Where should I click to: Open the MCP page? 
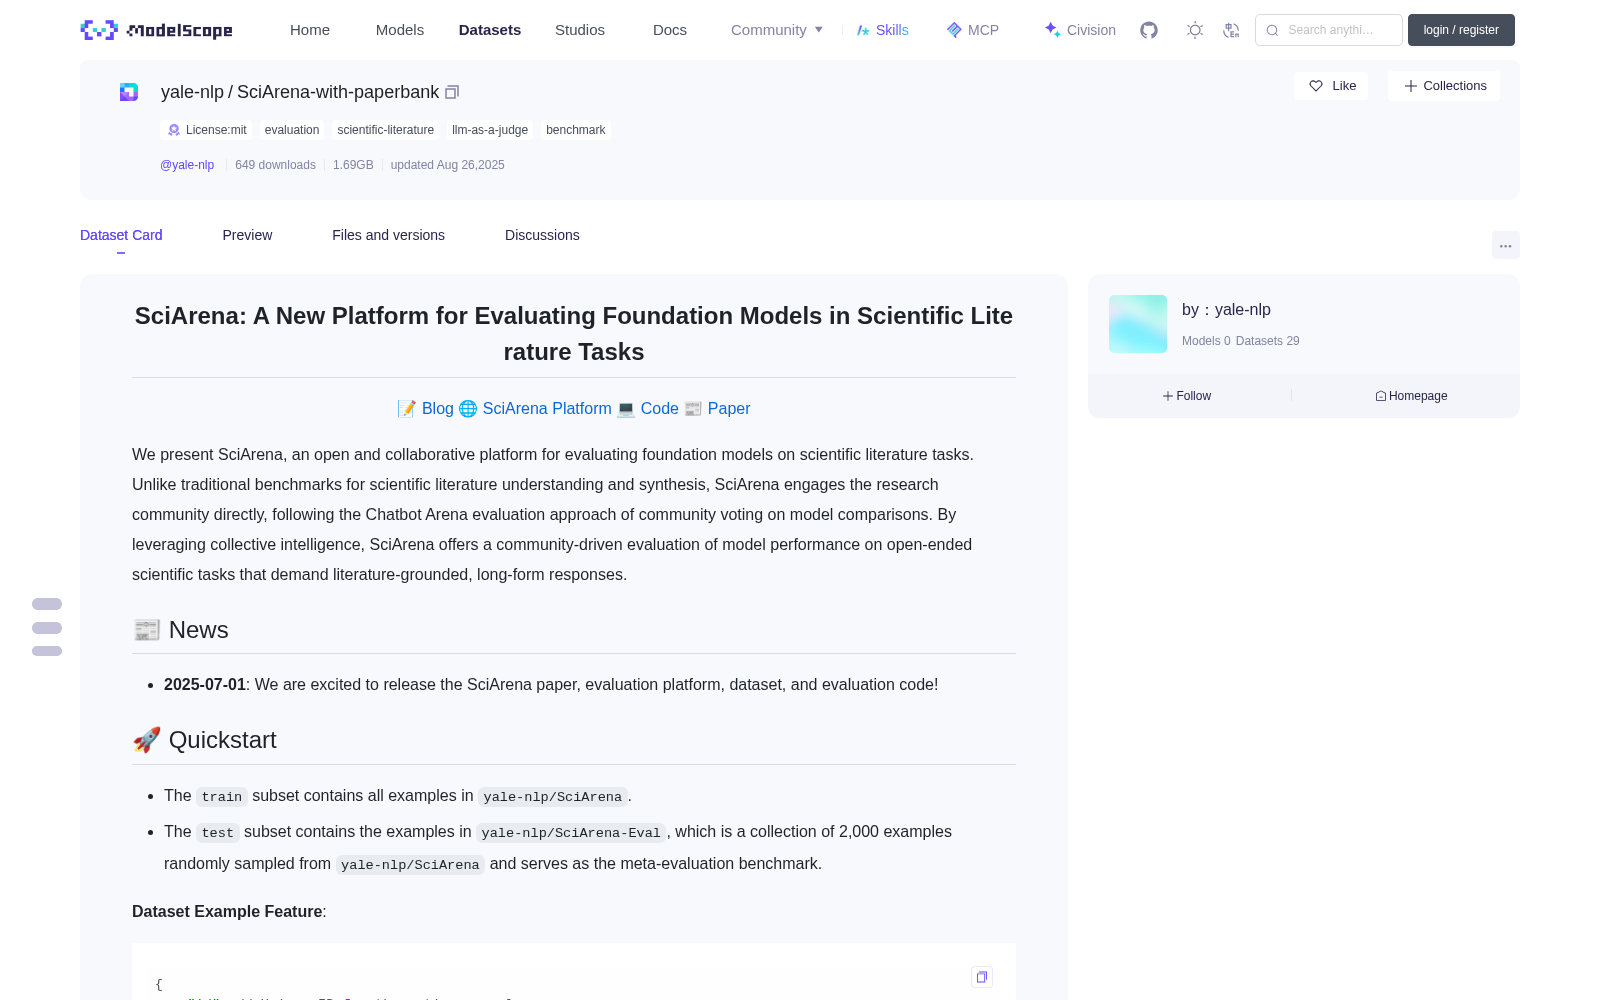[x=973, y=30]
